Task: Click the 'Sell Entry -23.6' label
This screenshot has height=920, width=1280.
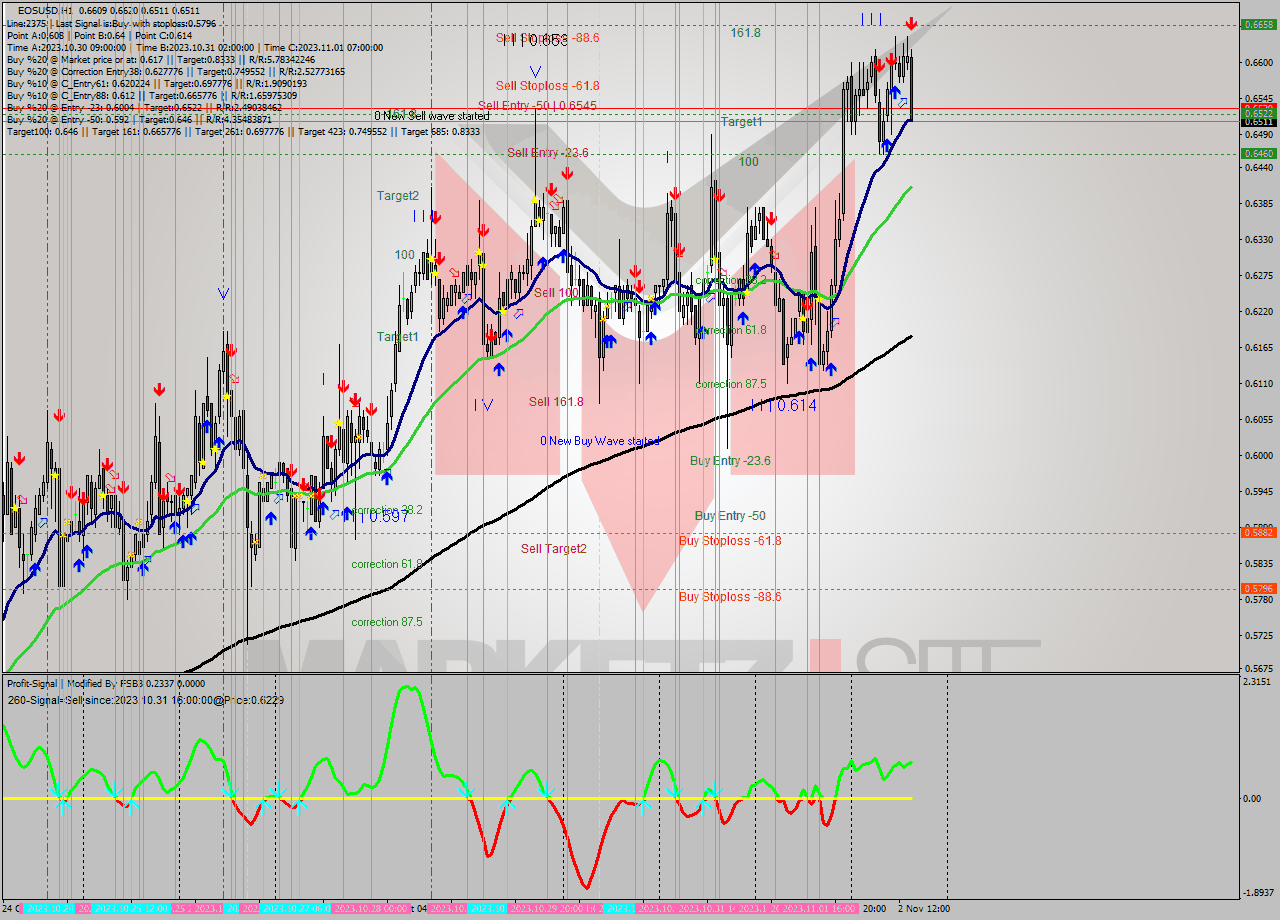Action: pyautogui.click(x=547, y=152)
